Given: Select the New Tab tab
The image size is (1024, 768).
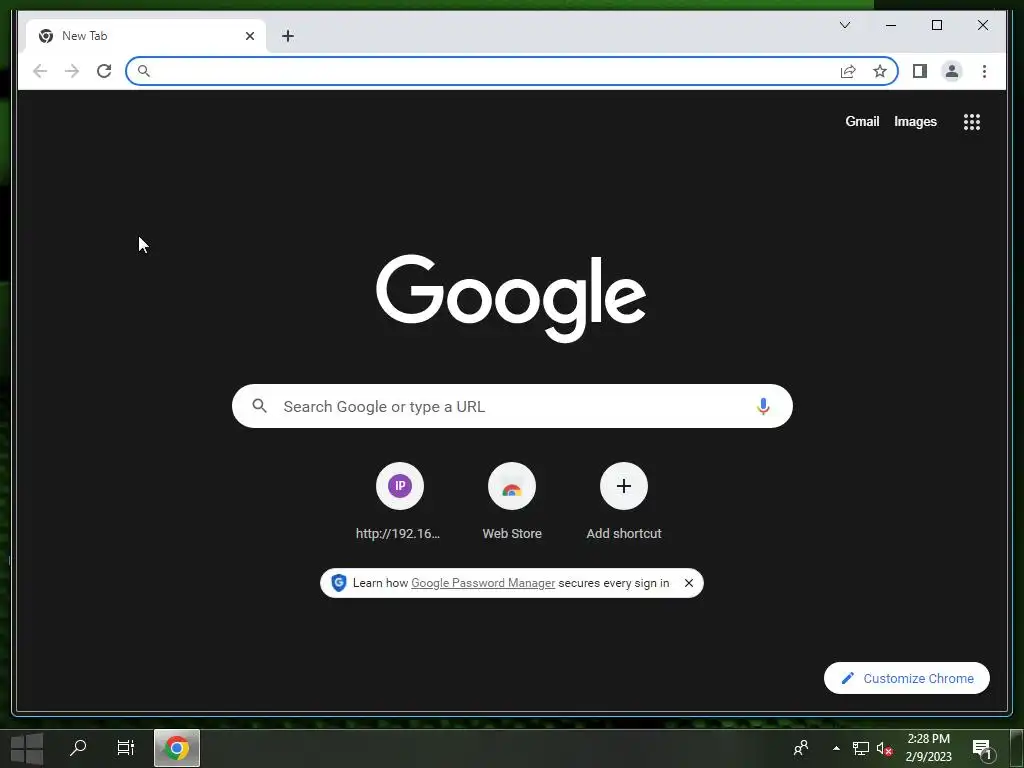Looking at the screenshot, I should pos(145,36).
